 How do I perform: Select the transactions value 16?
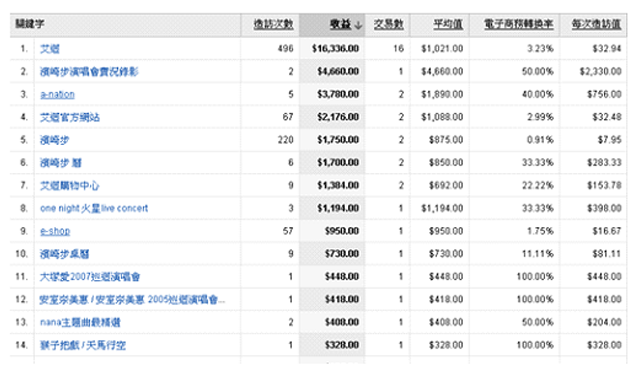398,49
